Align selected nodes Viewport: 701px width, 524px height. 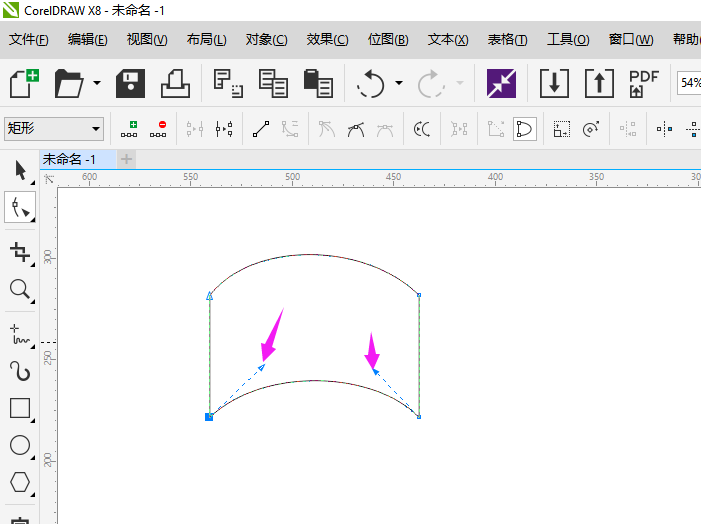point(628,129)
